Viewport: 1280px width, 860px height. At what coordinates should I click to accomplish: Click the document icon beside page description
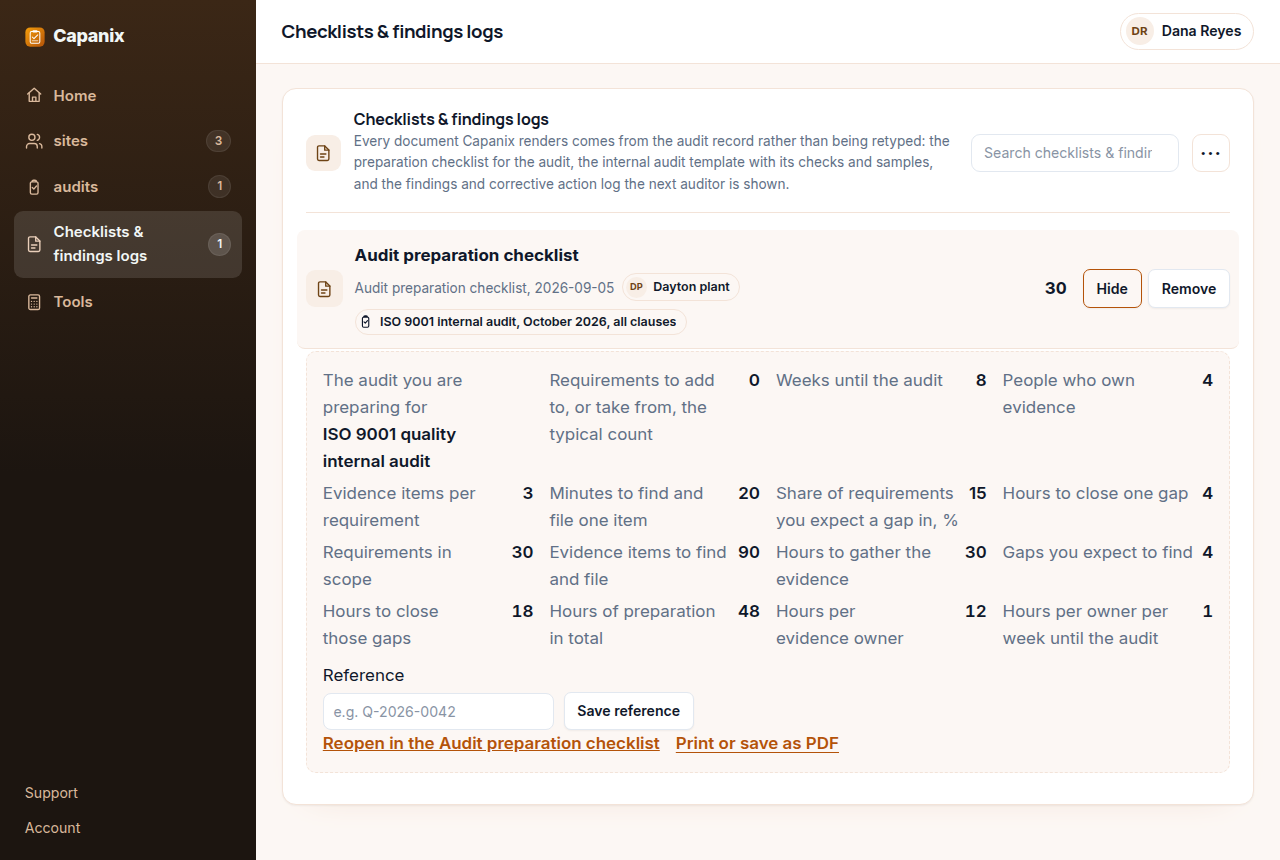(323, 153)
